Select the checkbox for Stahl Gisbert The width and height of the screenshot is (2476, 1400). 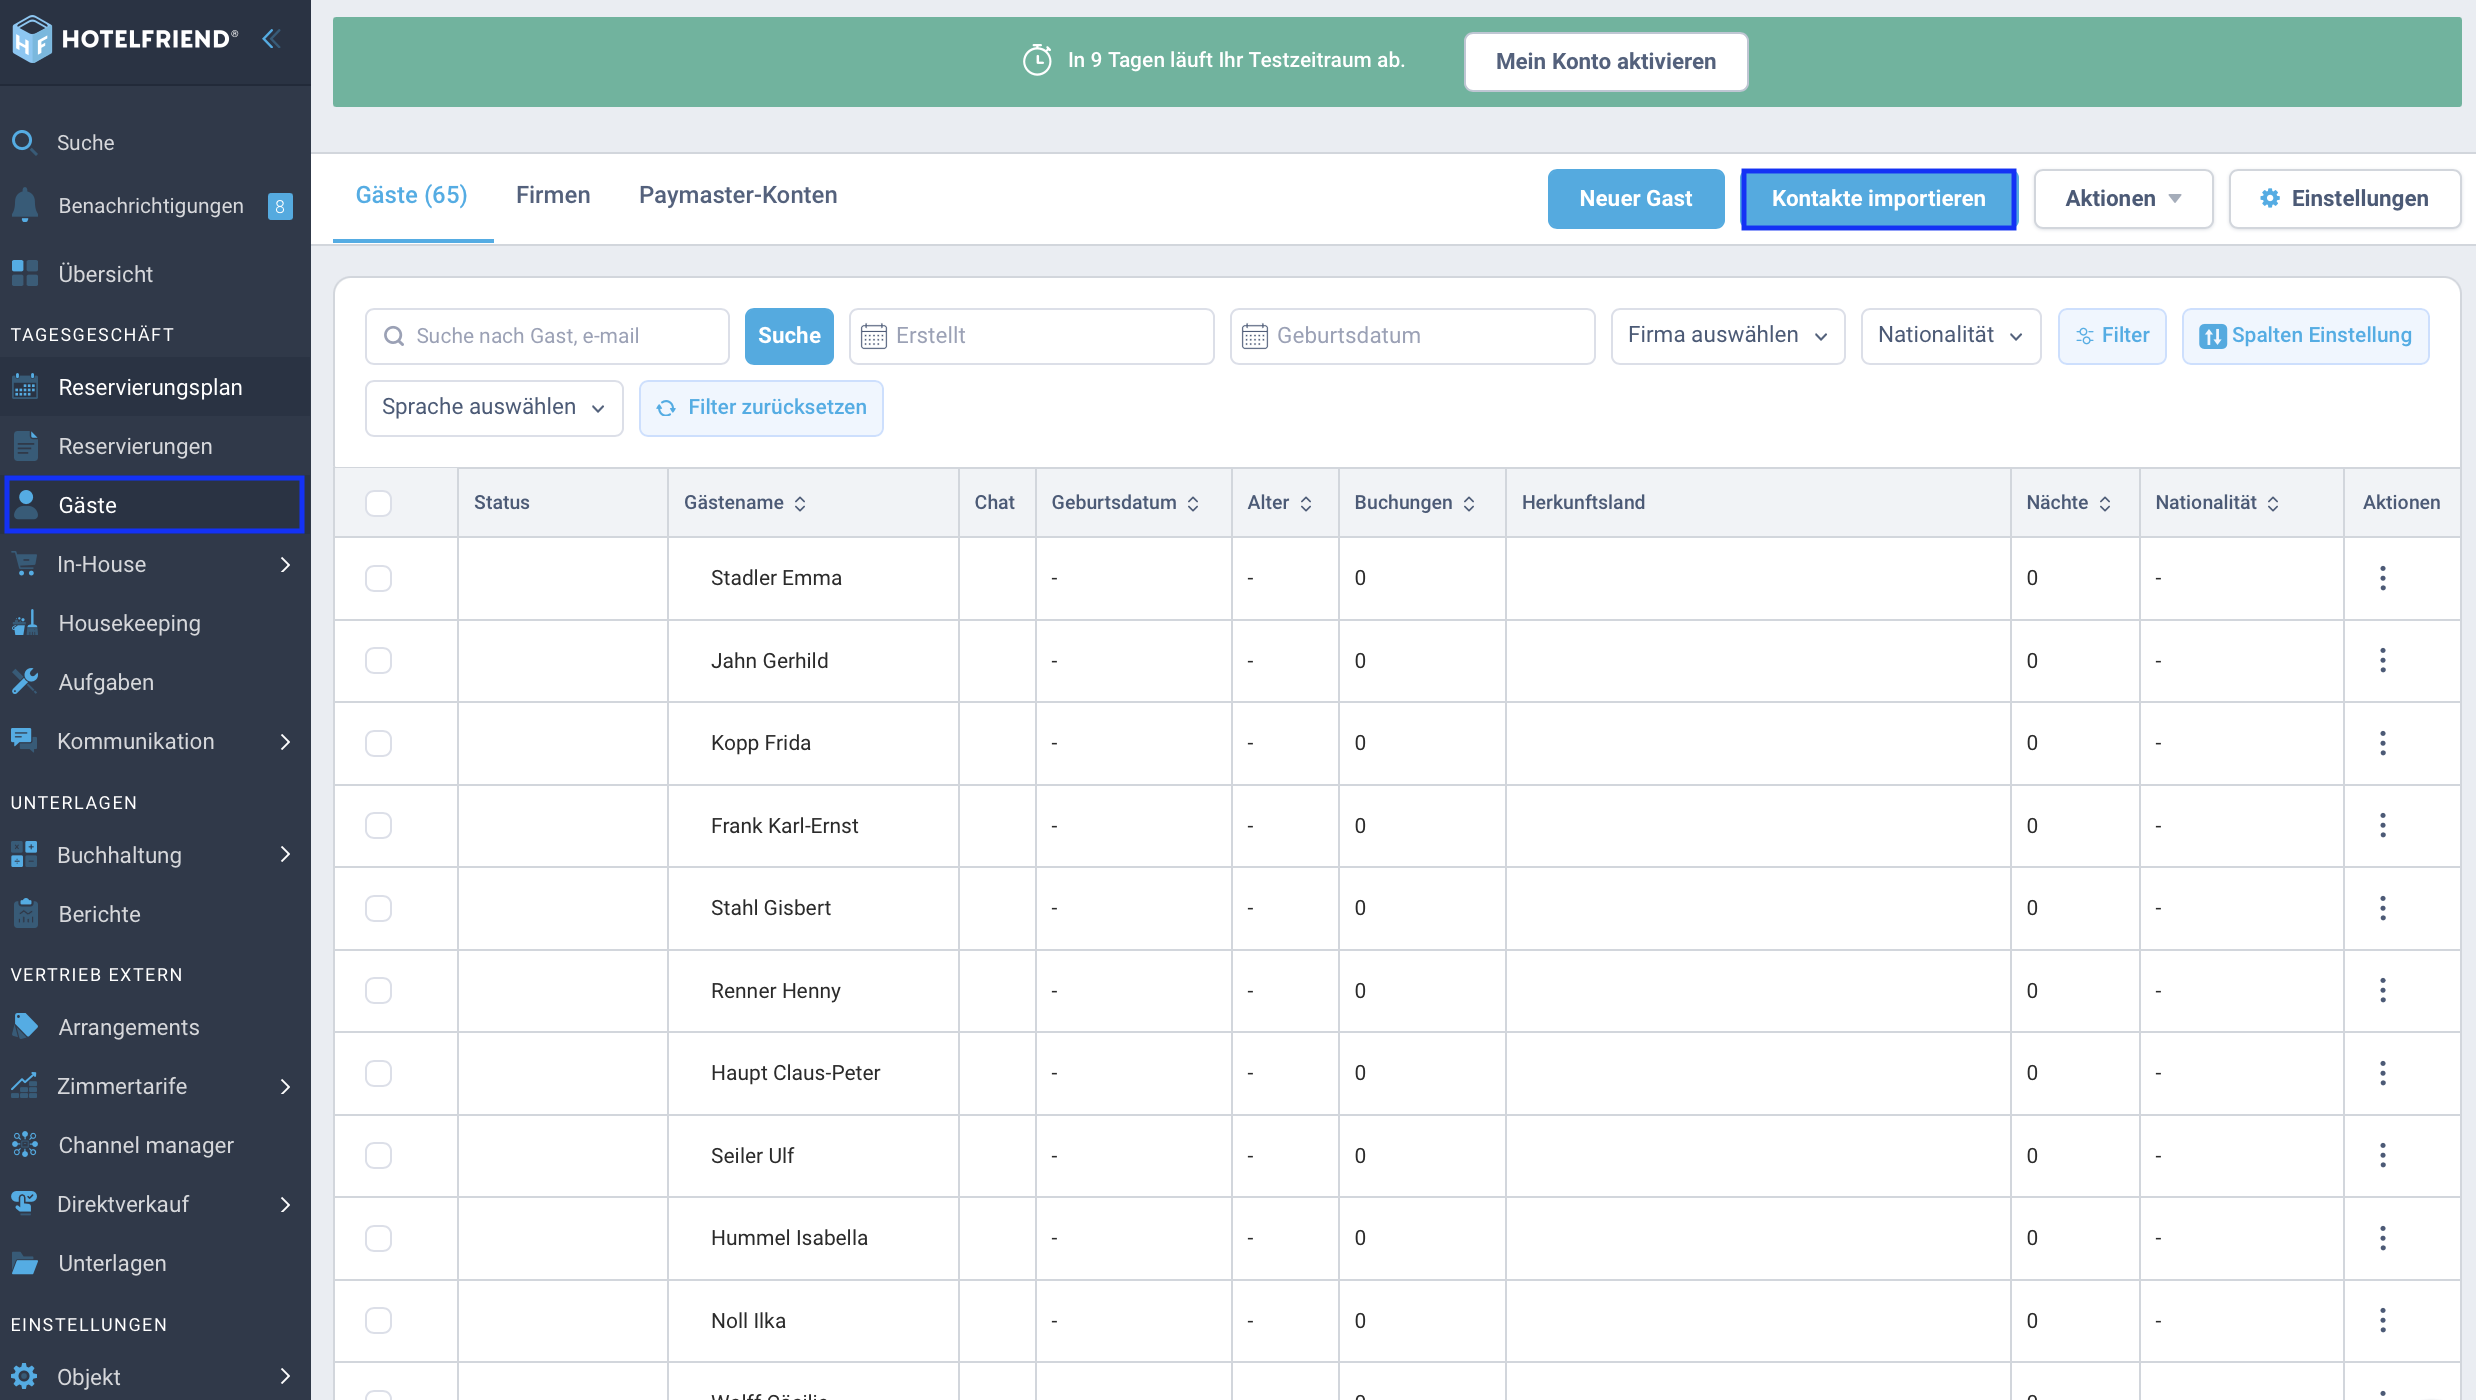pos(378,908)
